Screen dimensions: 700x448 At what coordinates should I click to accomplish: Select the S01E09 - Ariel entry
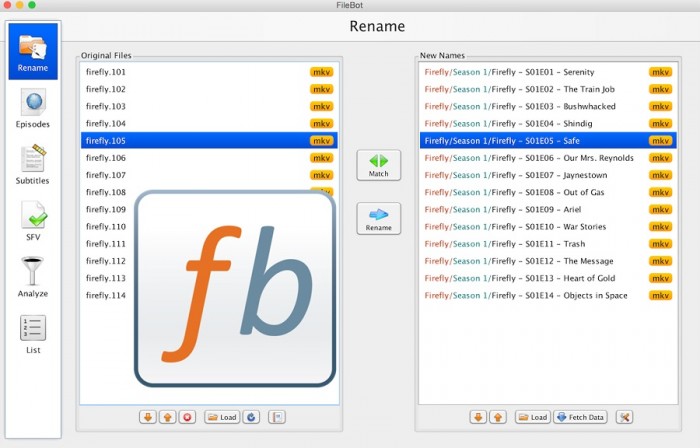[548, 209]
